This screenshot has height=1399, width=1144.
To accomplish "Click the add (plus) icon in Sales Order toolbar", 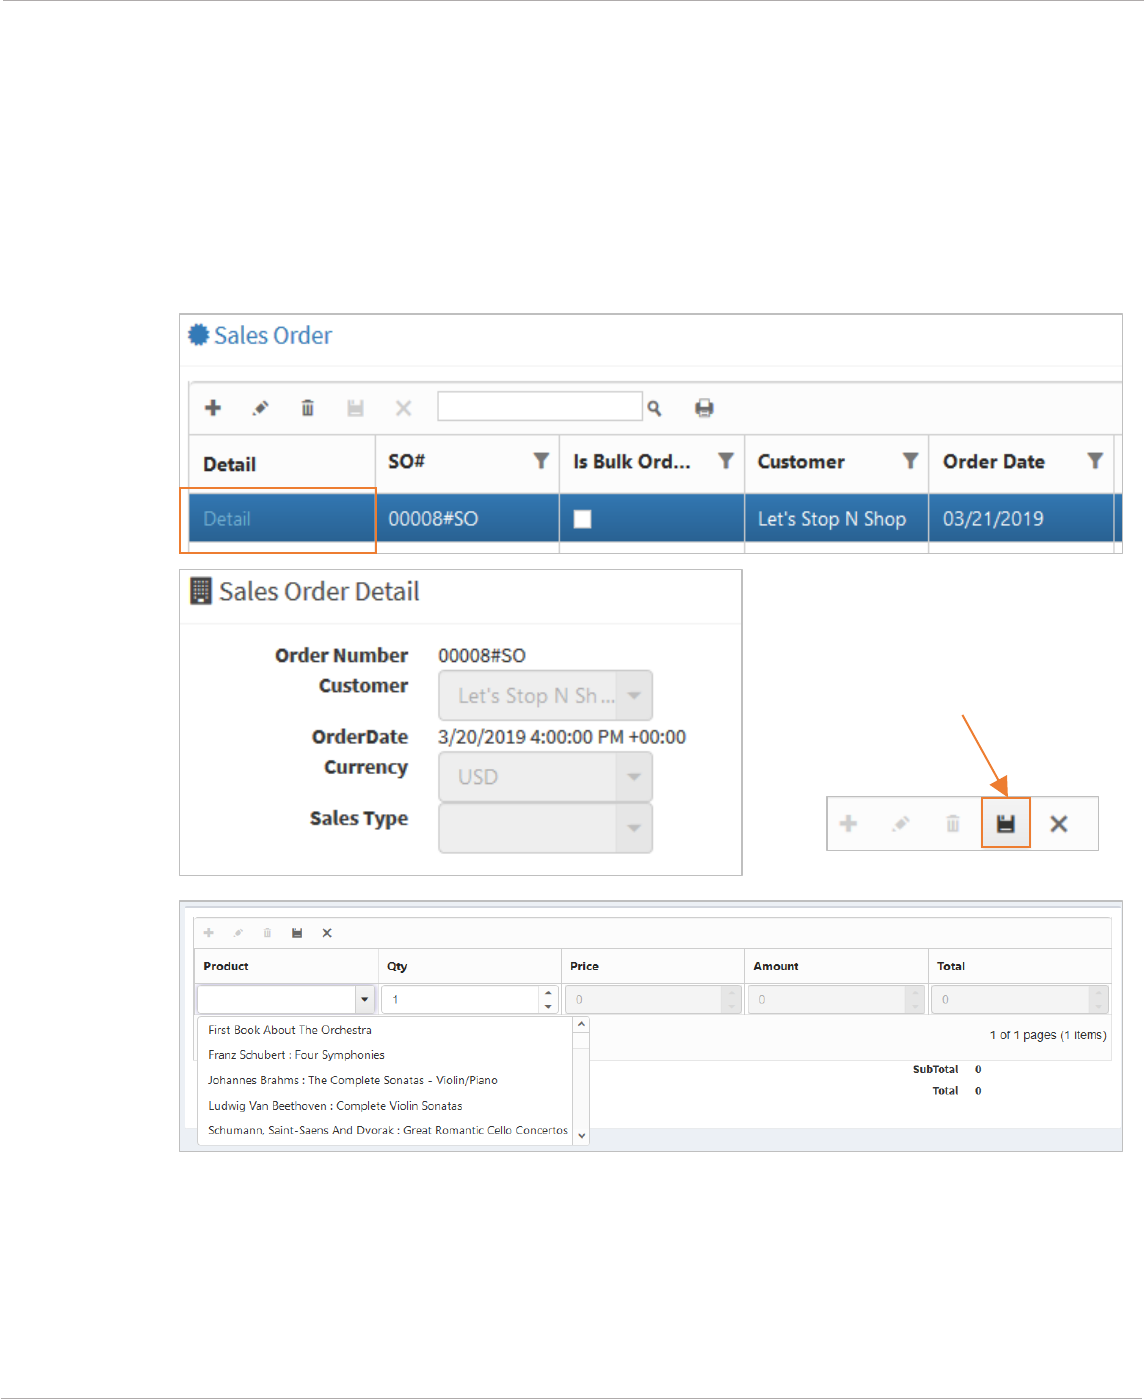I will (213, 408).
